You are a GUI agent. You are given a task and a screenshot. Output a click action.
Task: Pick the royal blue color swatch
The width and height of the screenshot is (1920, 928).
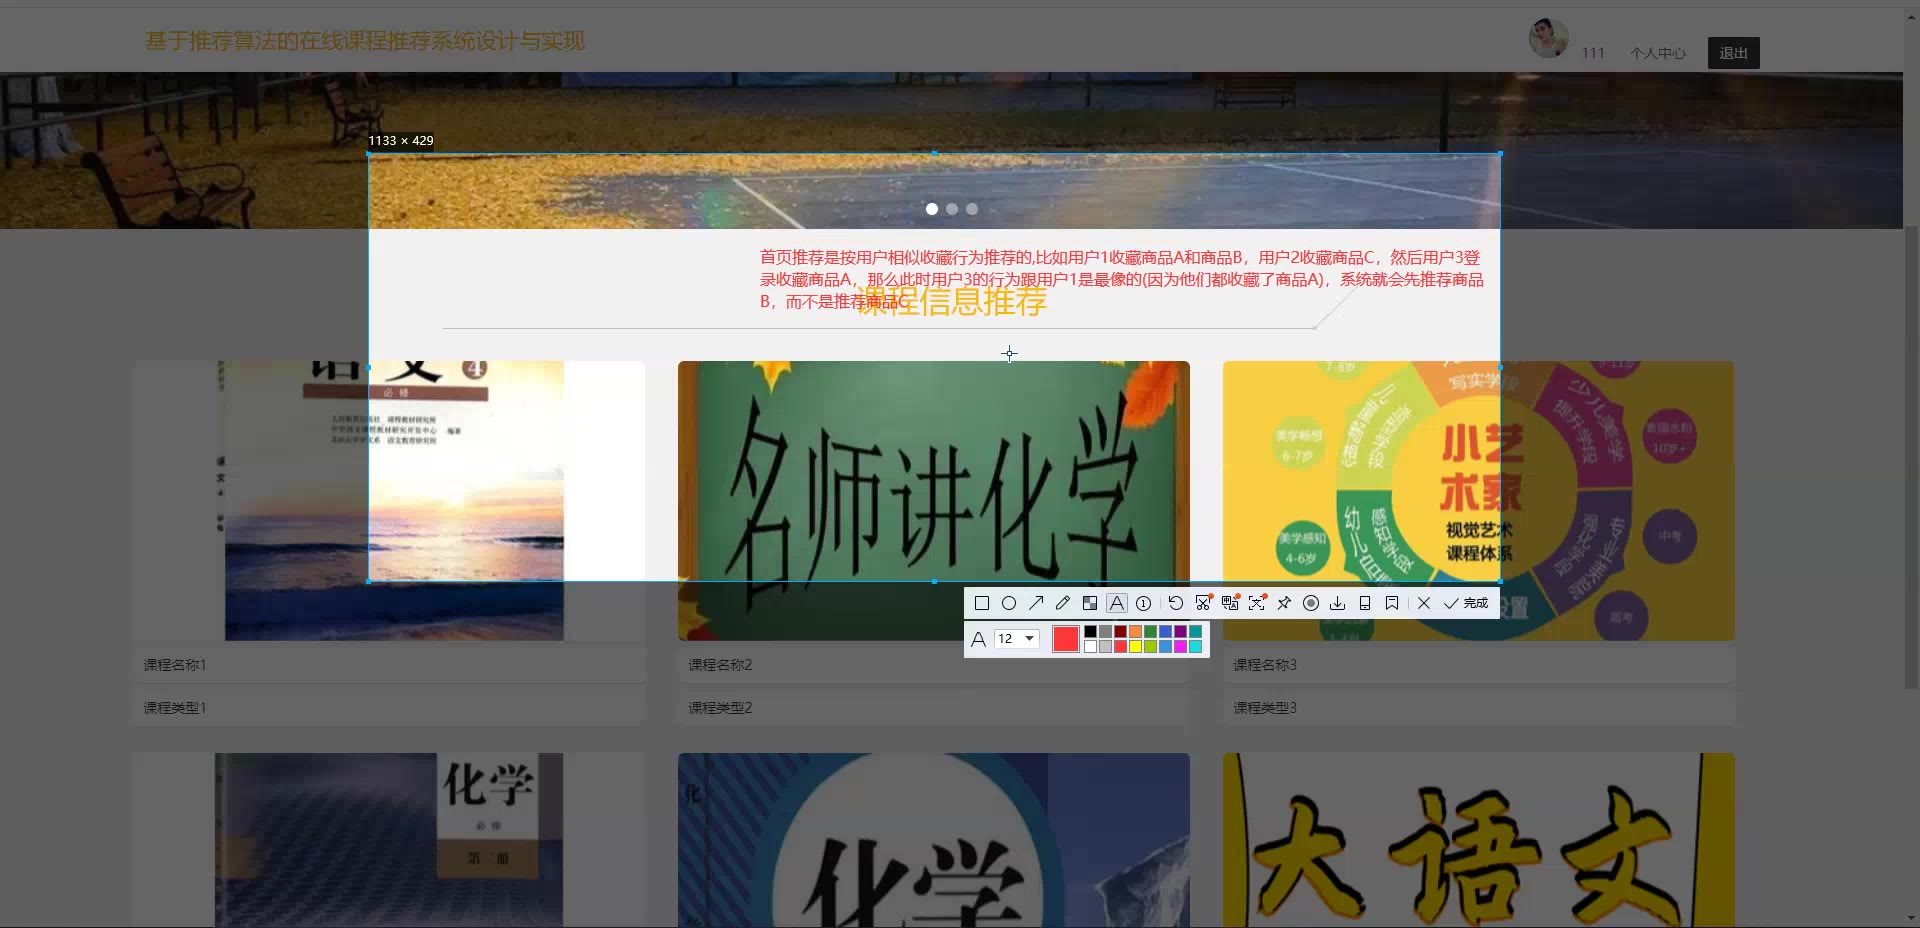tap(1166, 632)
